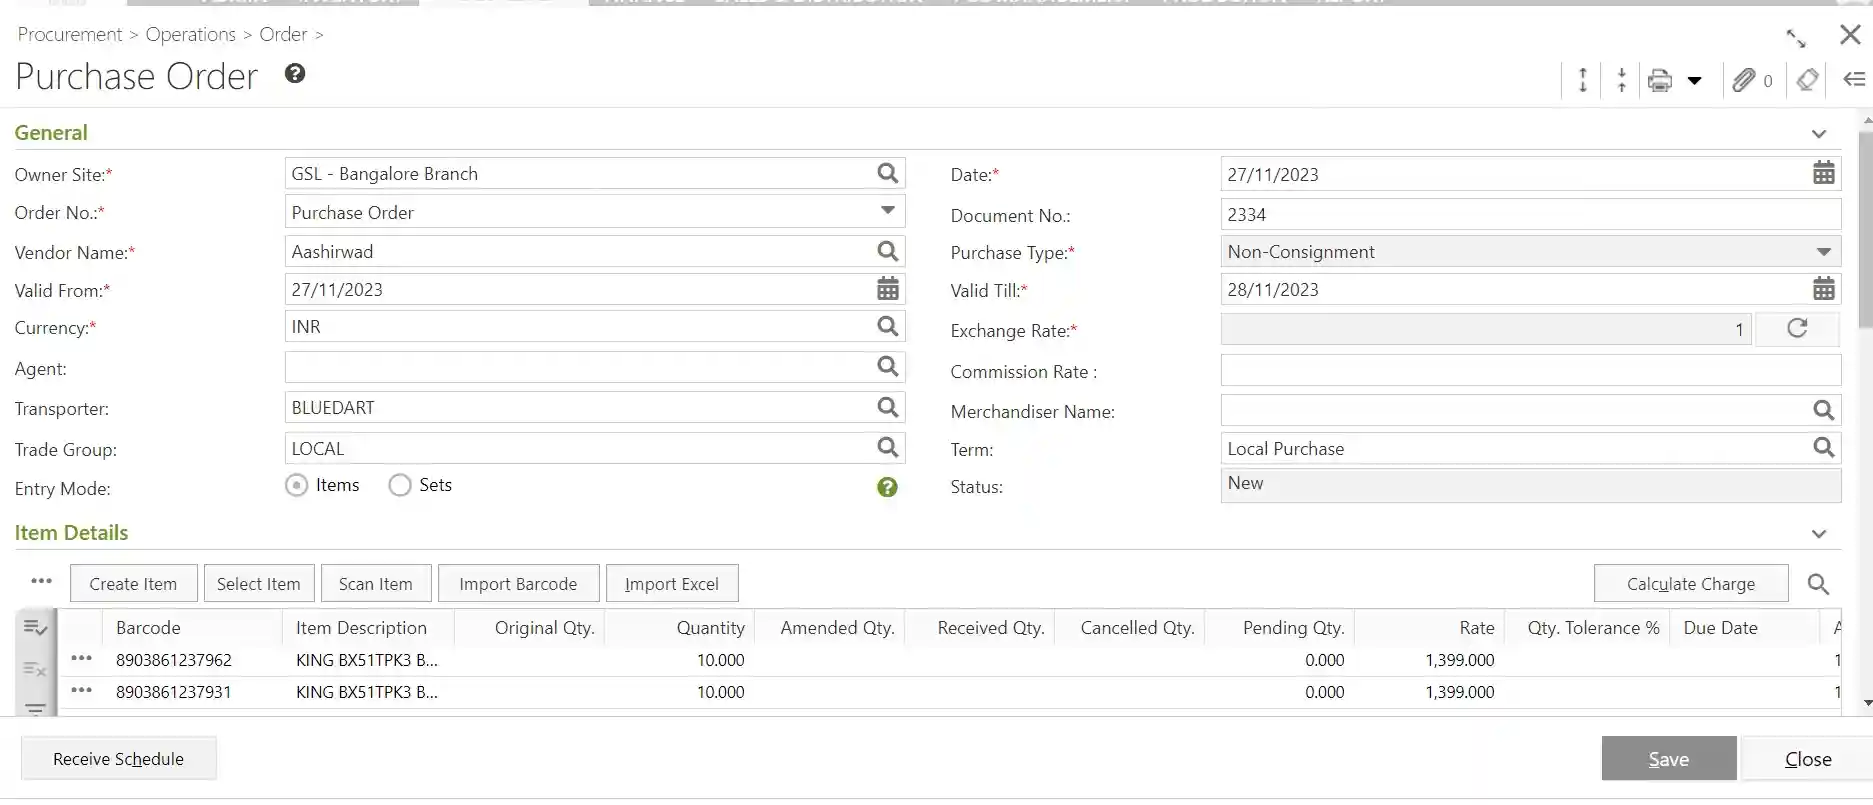The height and width of the screenshot is (805, 1873).
Task: Click the vertical scrollbar thumb
Action: (x=1865, y=230)
